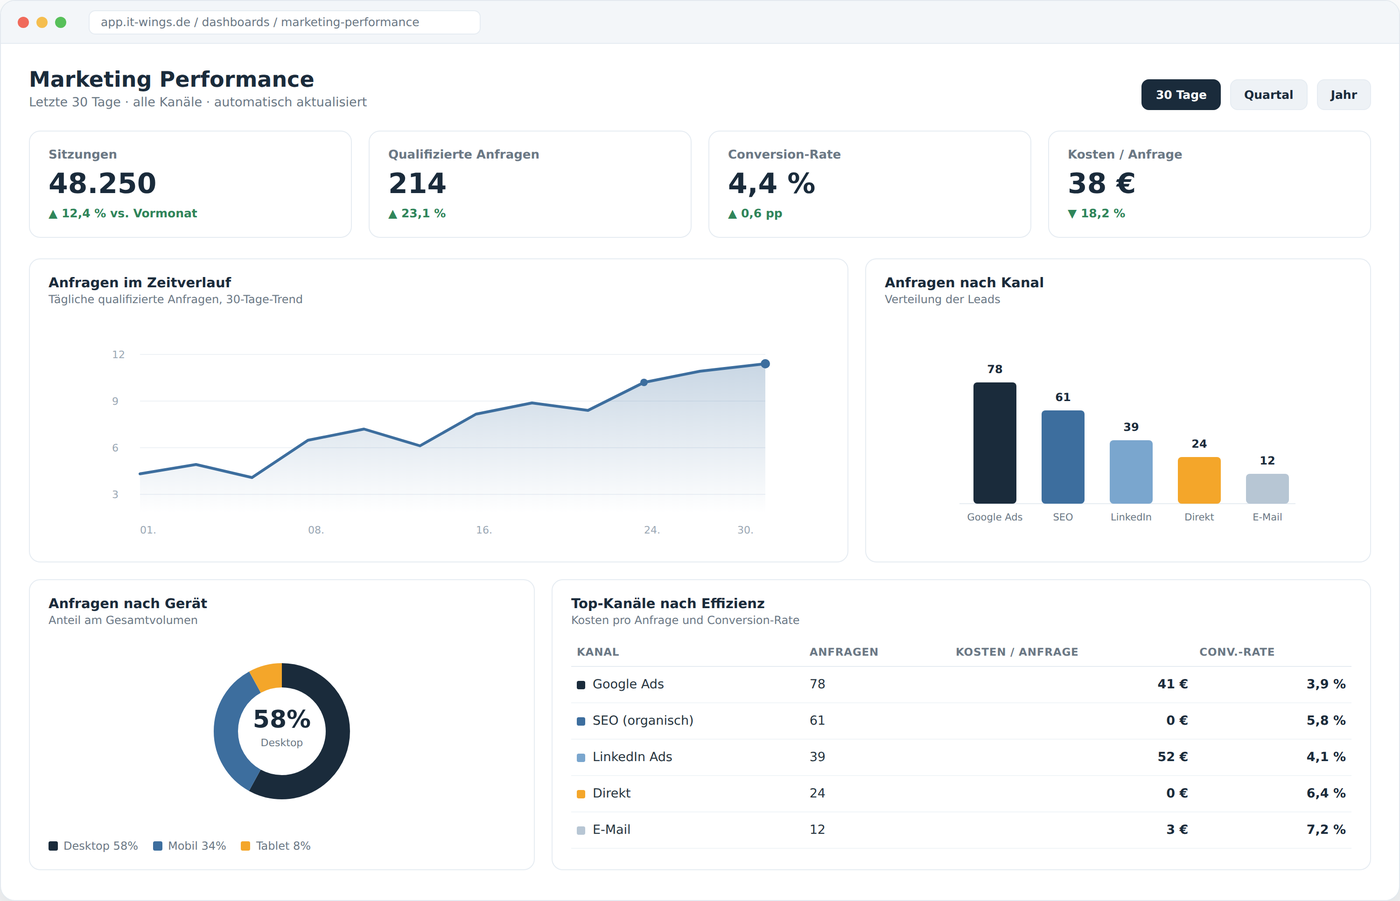Switch to the Quartal view
Viewport: 1400px width, 901px height.
pyautogui.click(x=1268, y=94)
